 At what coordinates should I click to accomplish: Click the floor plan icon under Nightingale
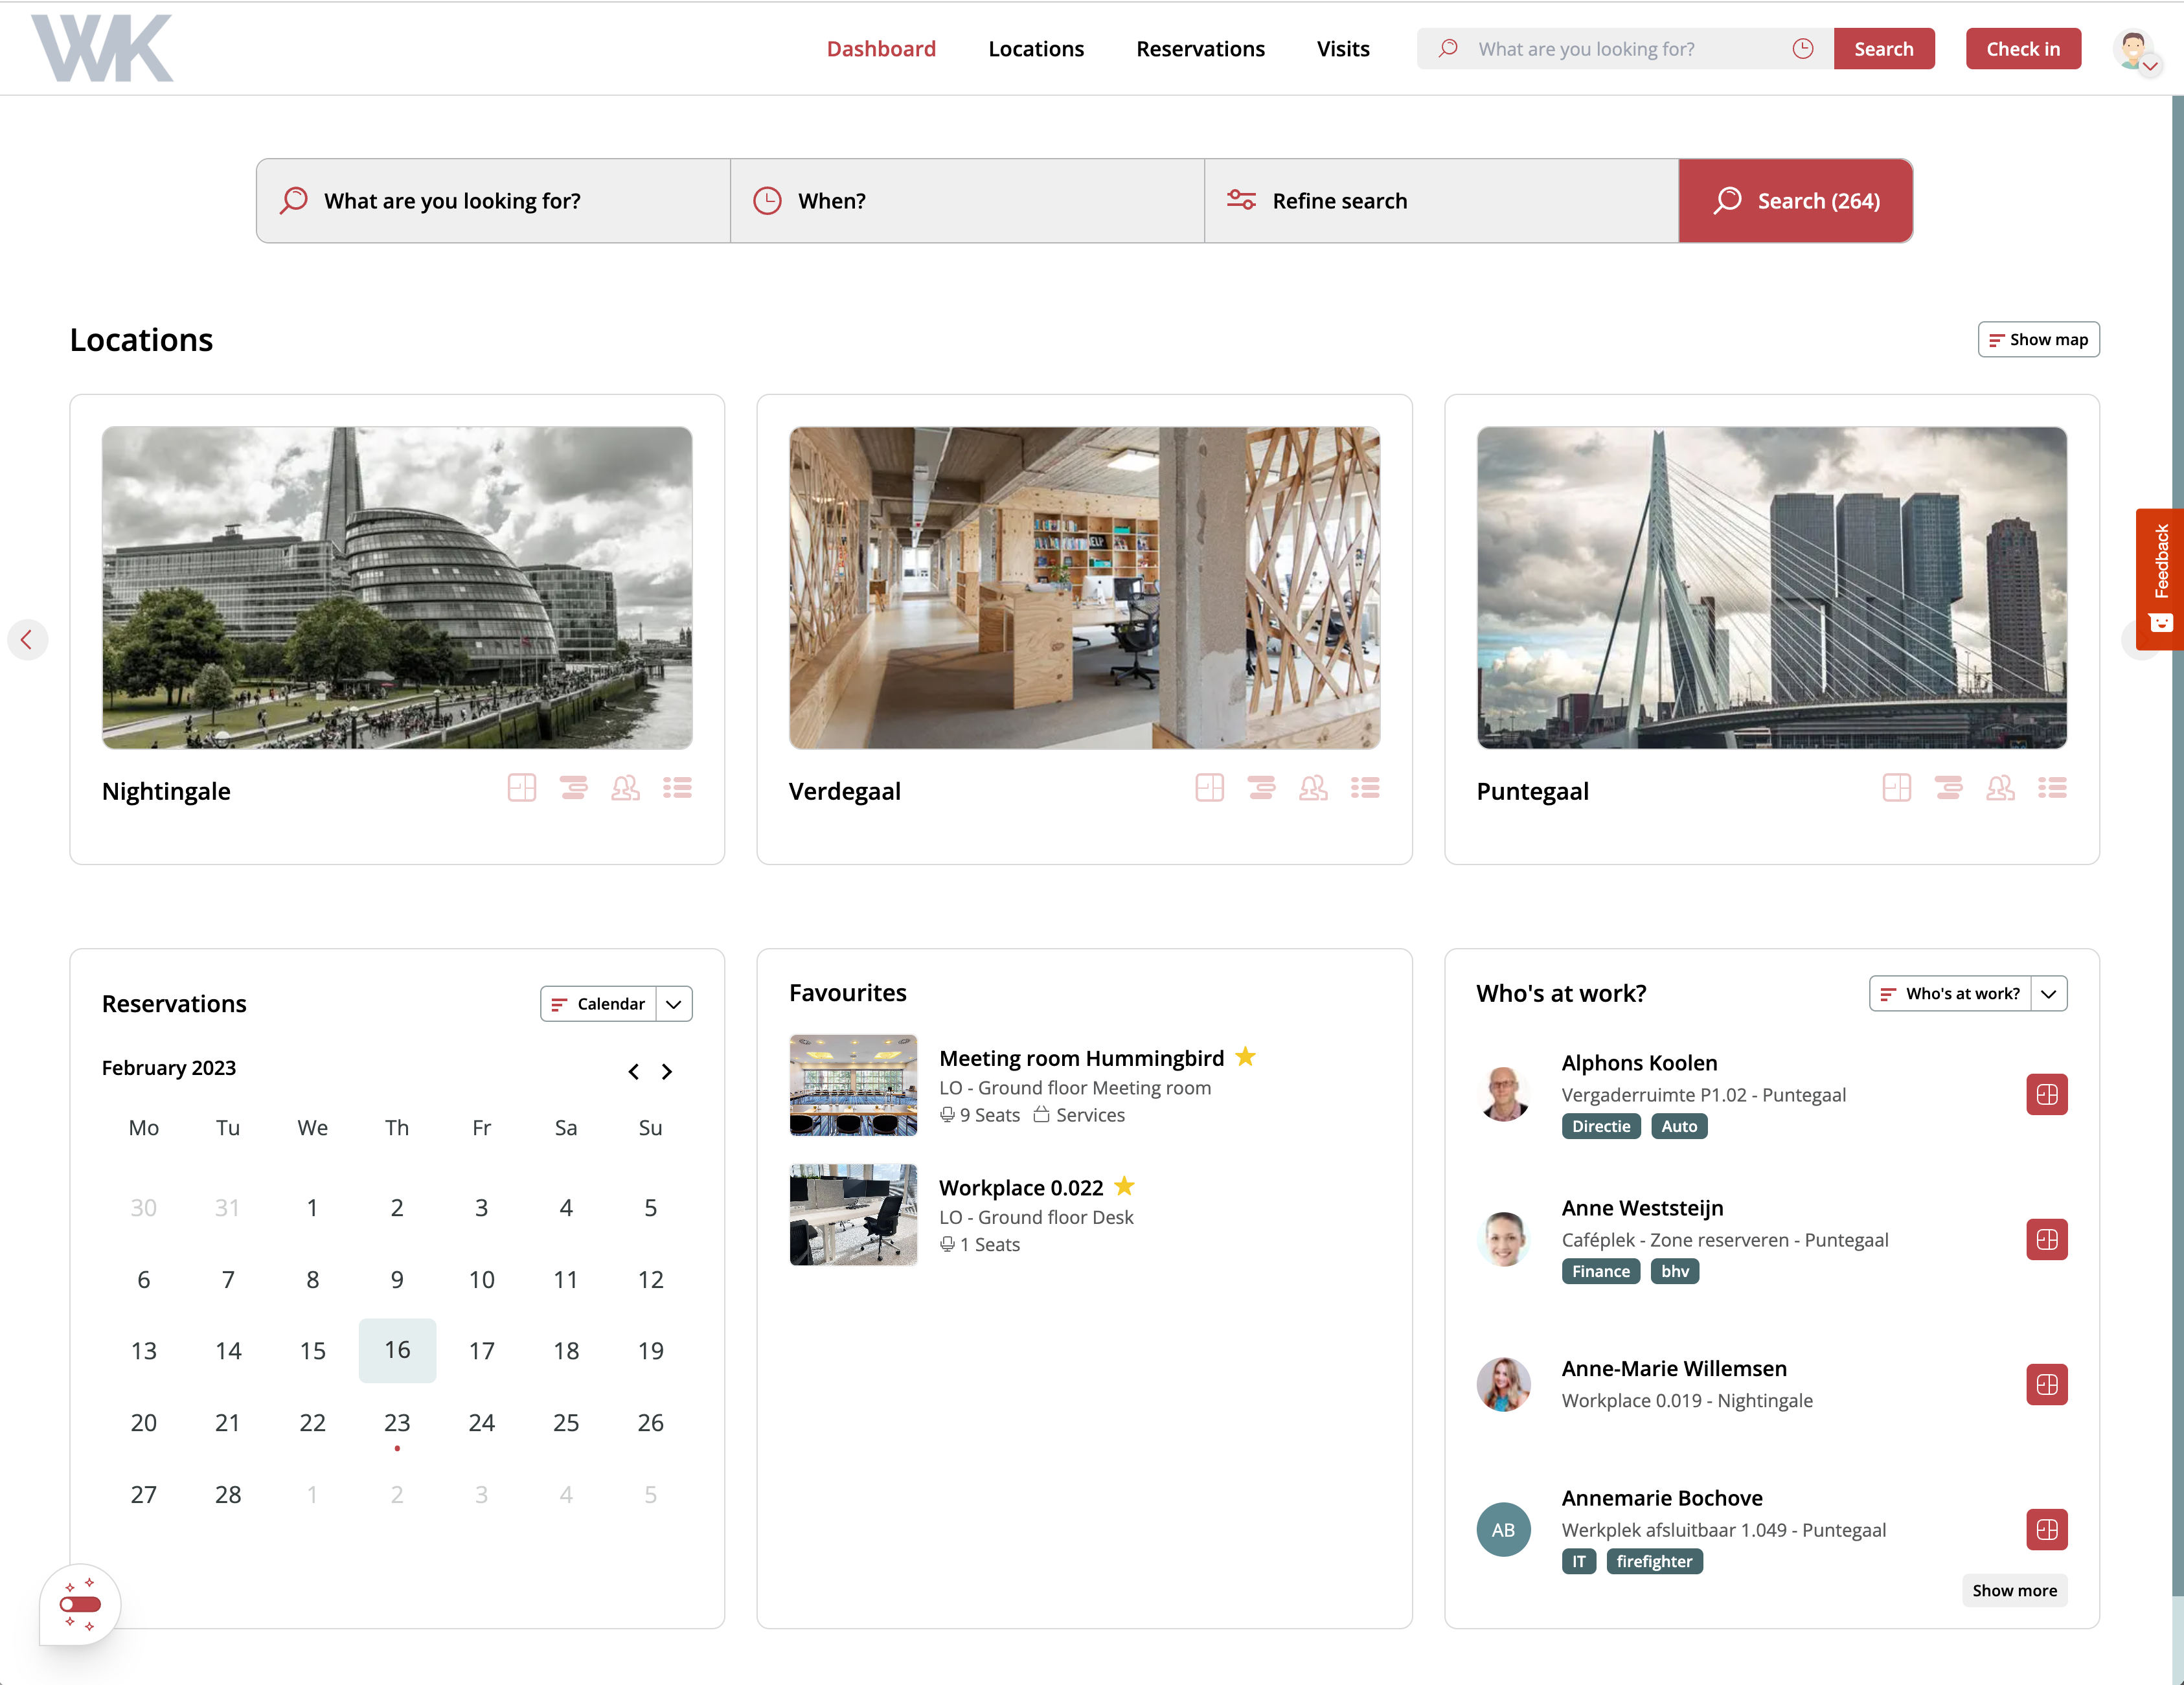coord(521,788)
